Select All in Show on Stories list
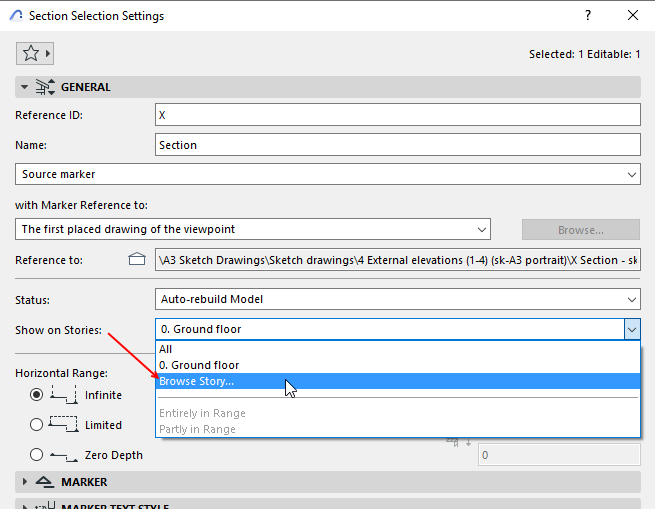The image size is (655, 509). [x=166, y=349]
